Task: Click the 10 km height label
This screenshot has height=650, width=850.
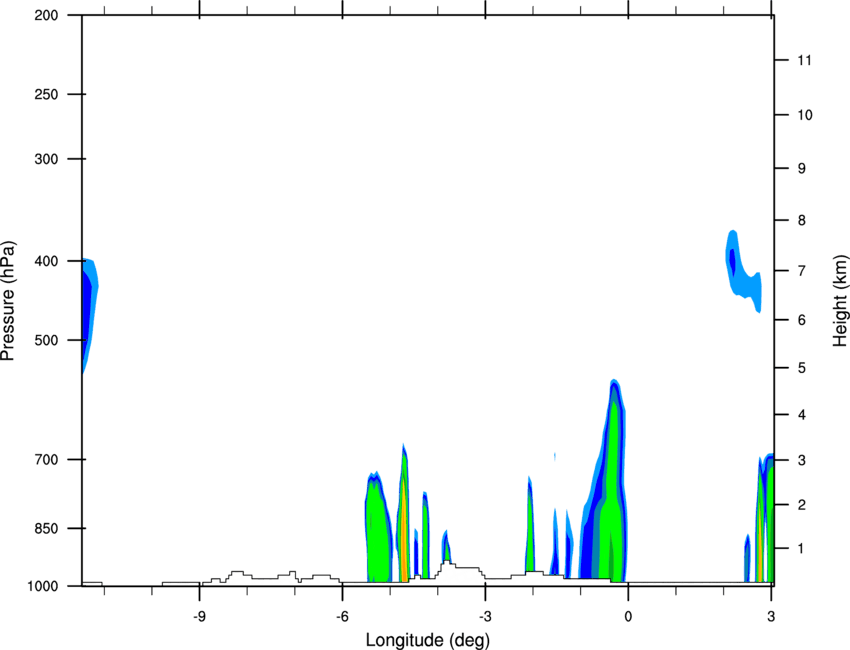Action: (x=804, y=115)
